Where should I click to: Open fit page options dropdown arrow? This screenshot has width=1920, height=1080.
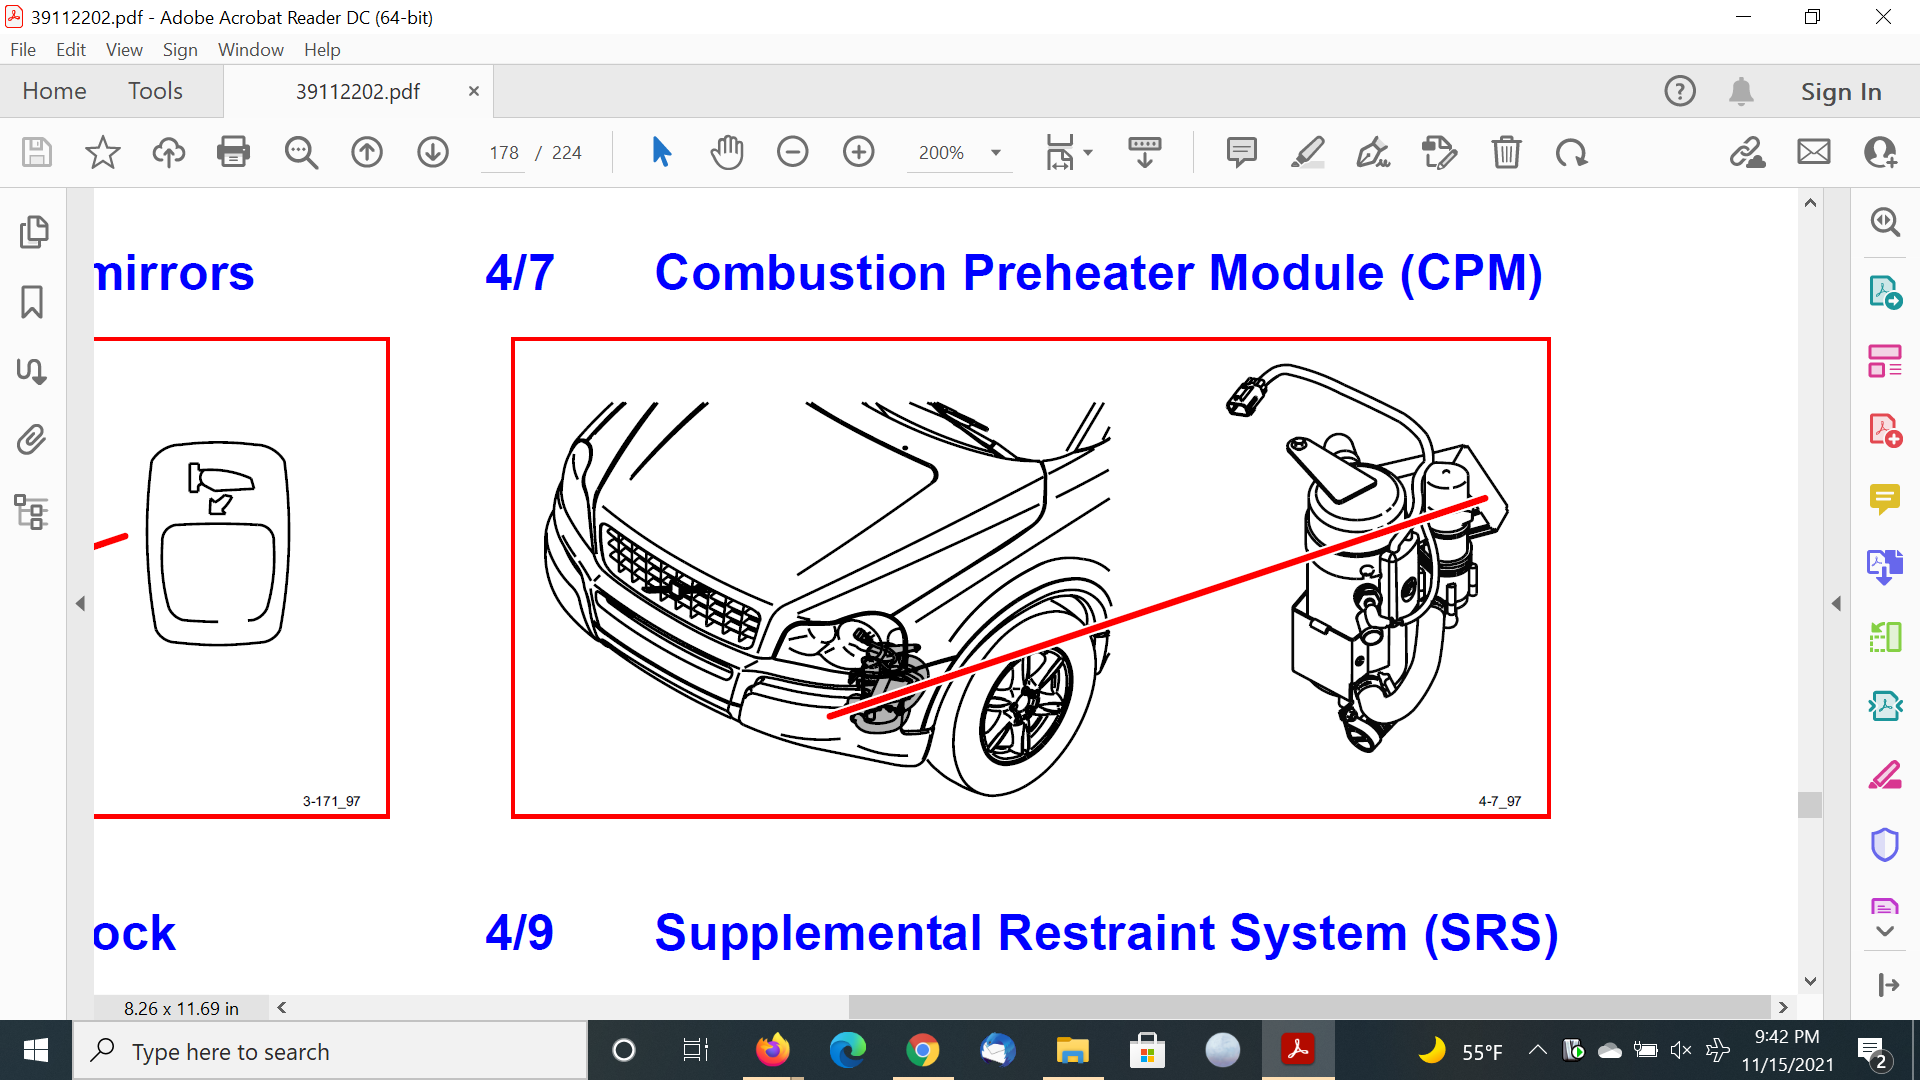(x=1088, y=153)
